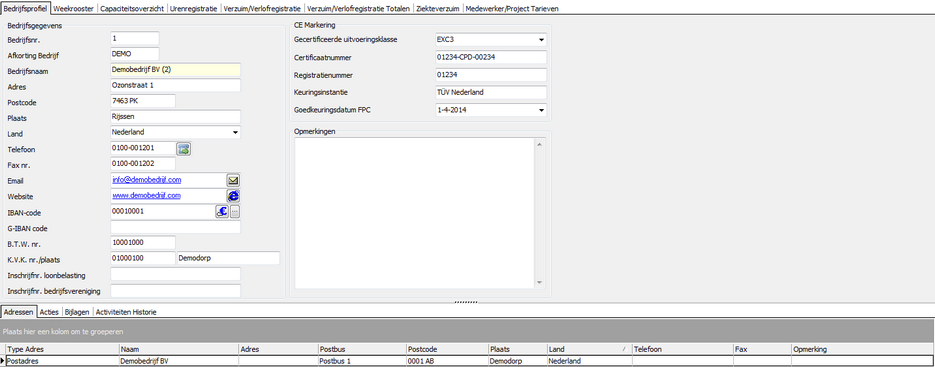Open Verzuim/Verlofregistratie Totalen tab
Image resolution: width=935 pixels, height=367 pixels.
358,9
